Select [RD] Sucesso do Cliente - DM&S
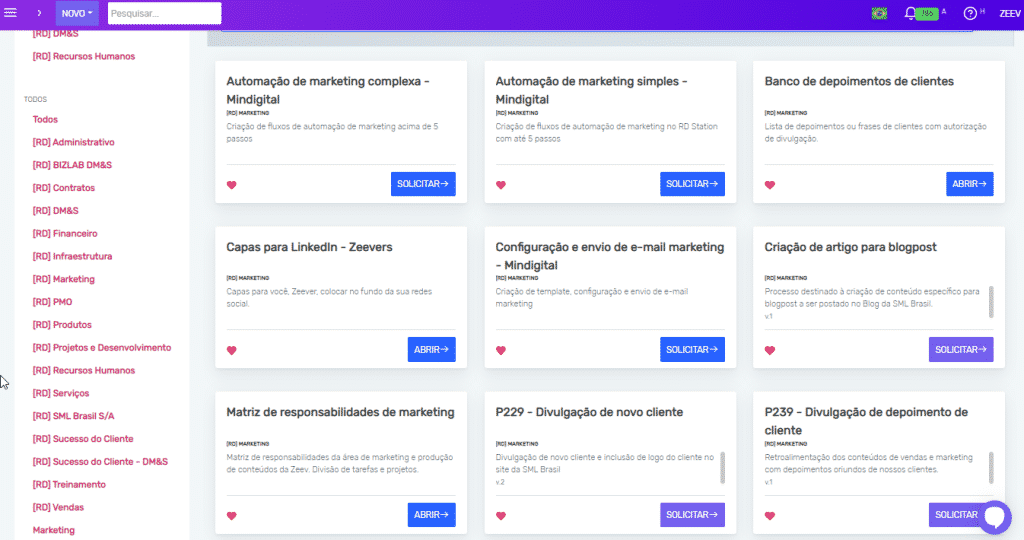 click(100, 462)
